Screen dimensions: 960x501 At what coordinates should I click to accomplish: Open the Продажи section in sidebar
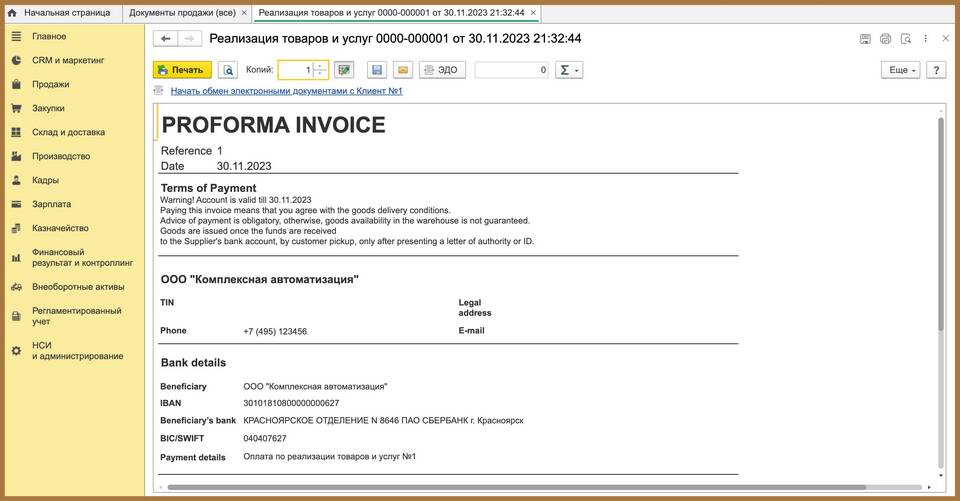50,84
